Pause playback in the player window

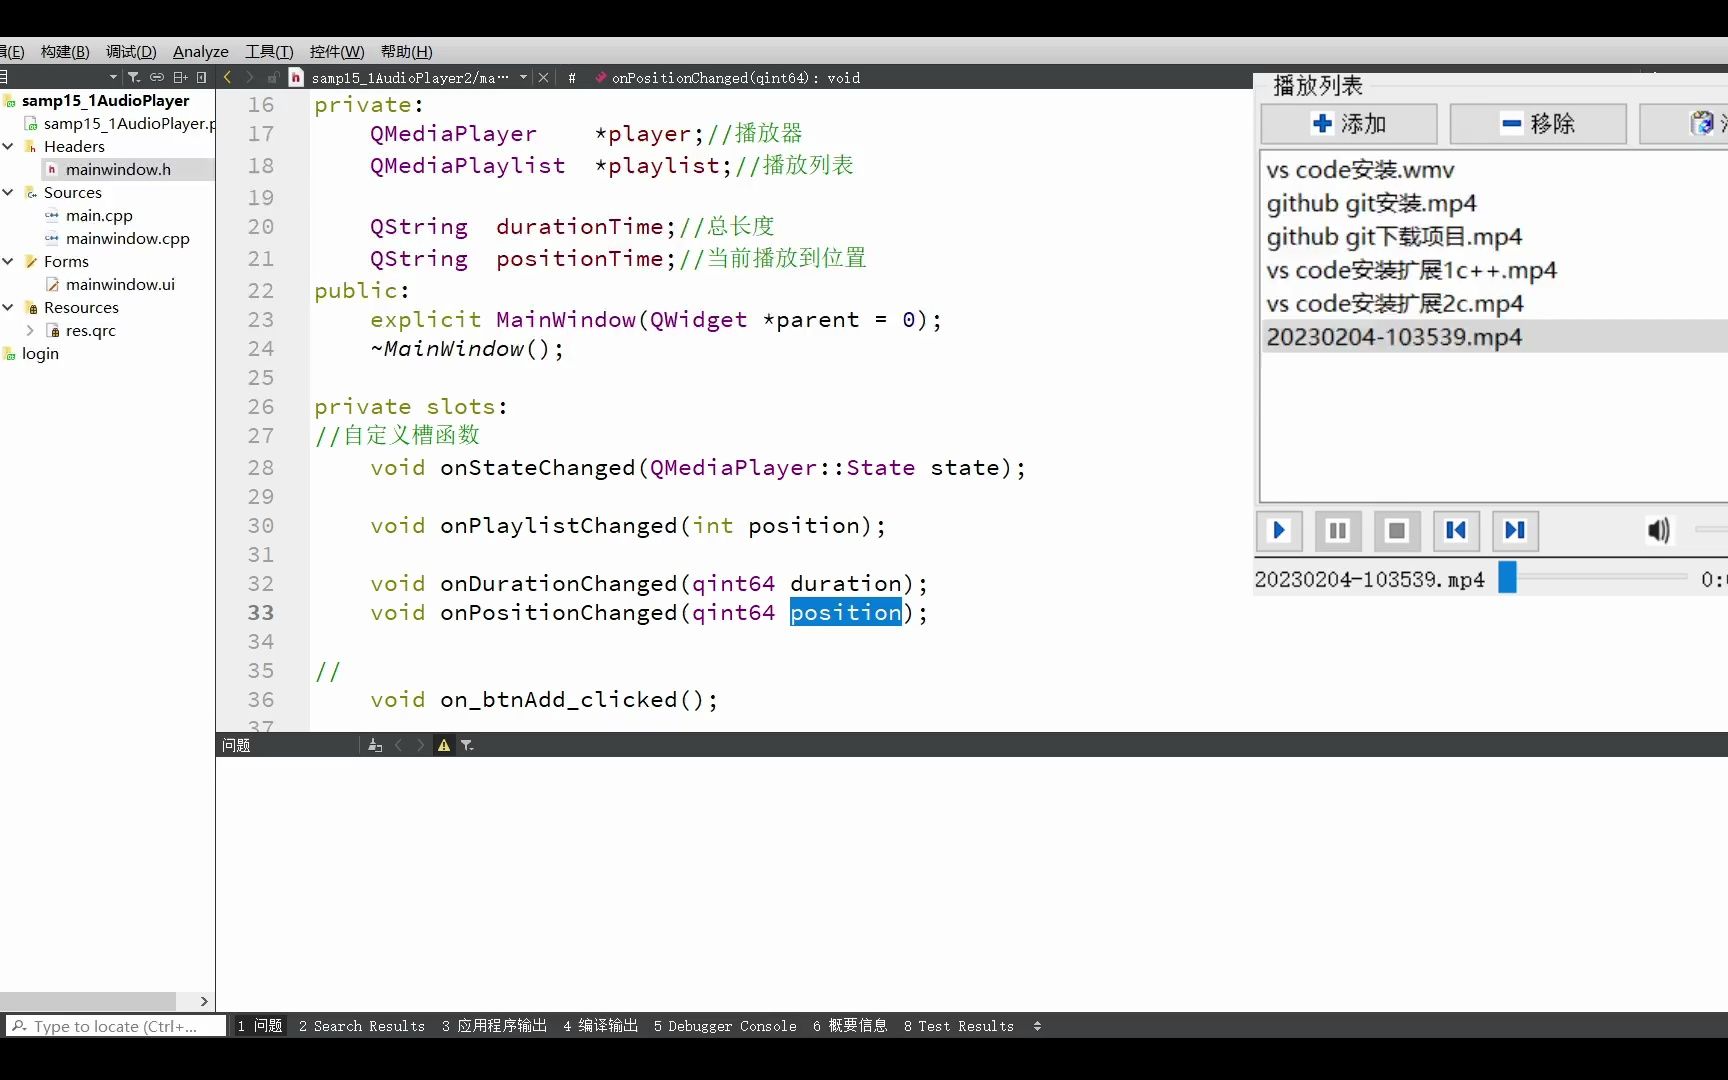click(1338, 530)
